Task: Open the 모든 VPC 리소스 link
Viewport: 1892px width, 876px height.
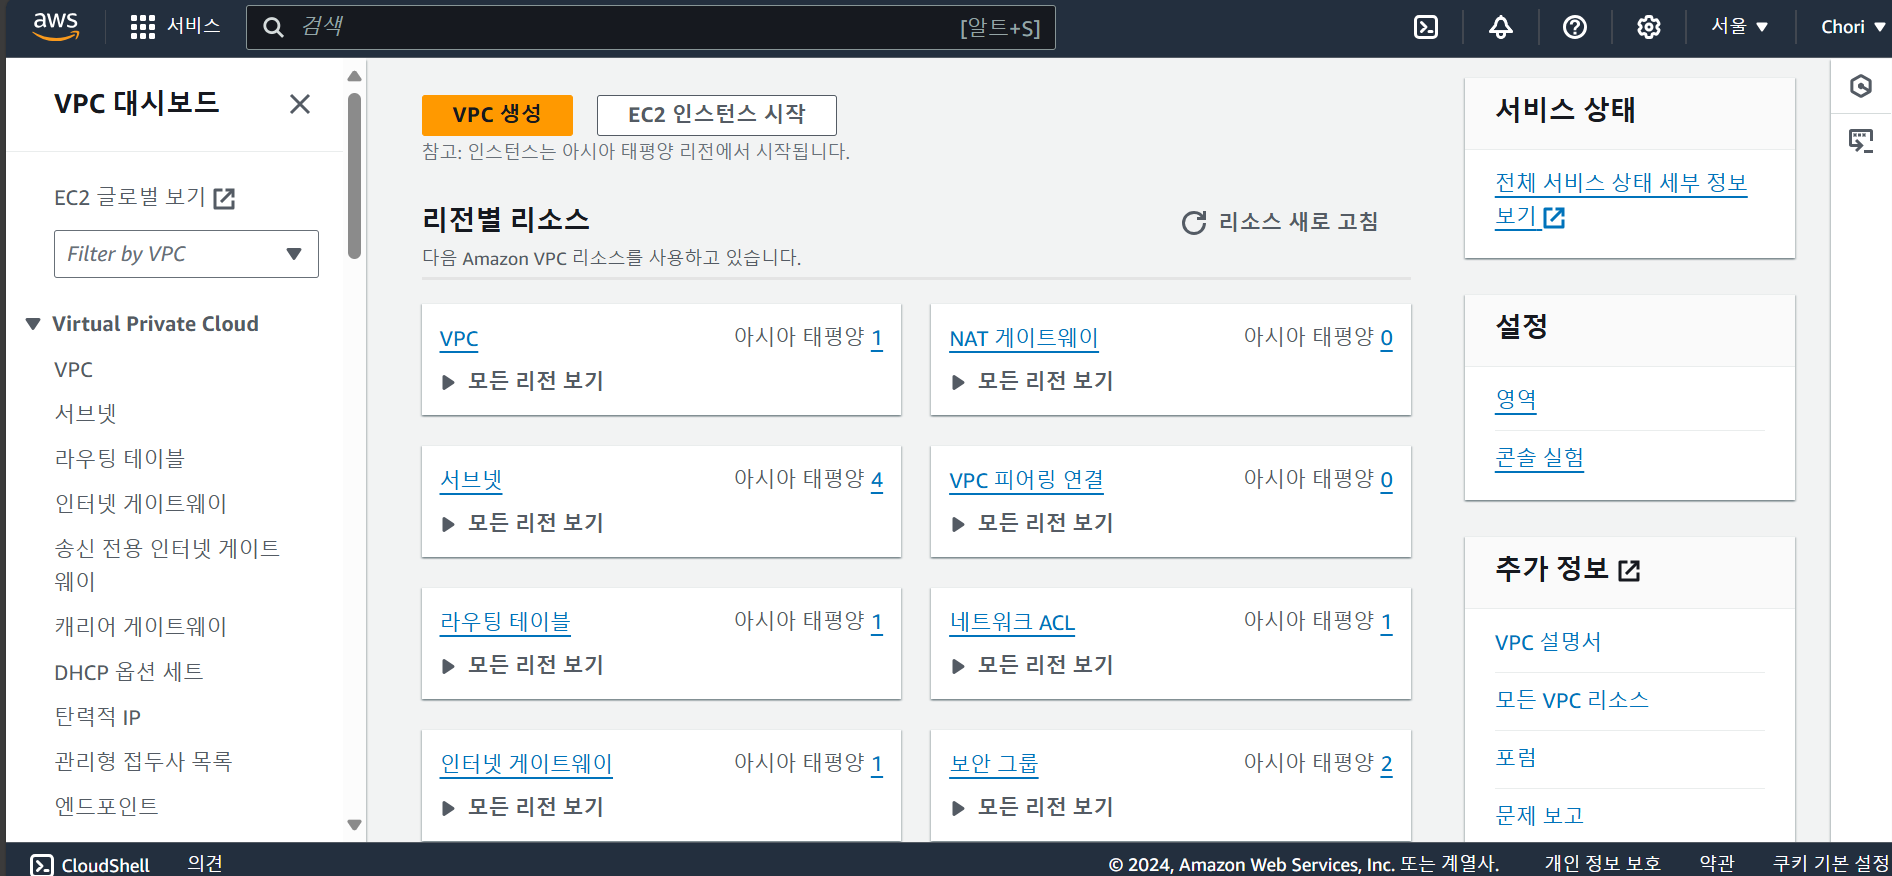Action: (1572, 700)
